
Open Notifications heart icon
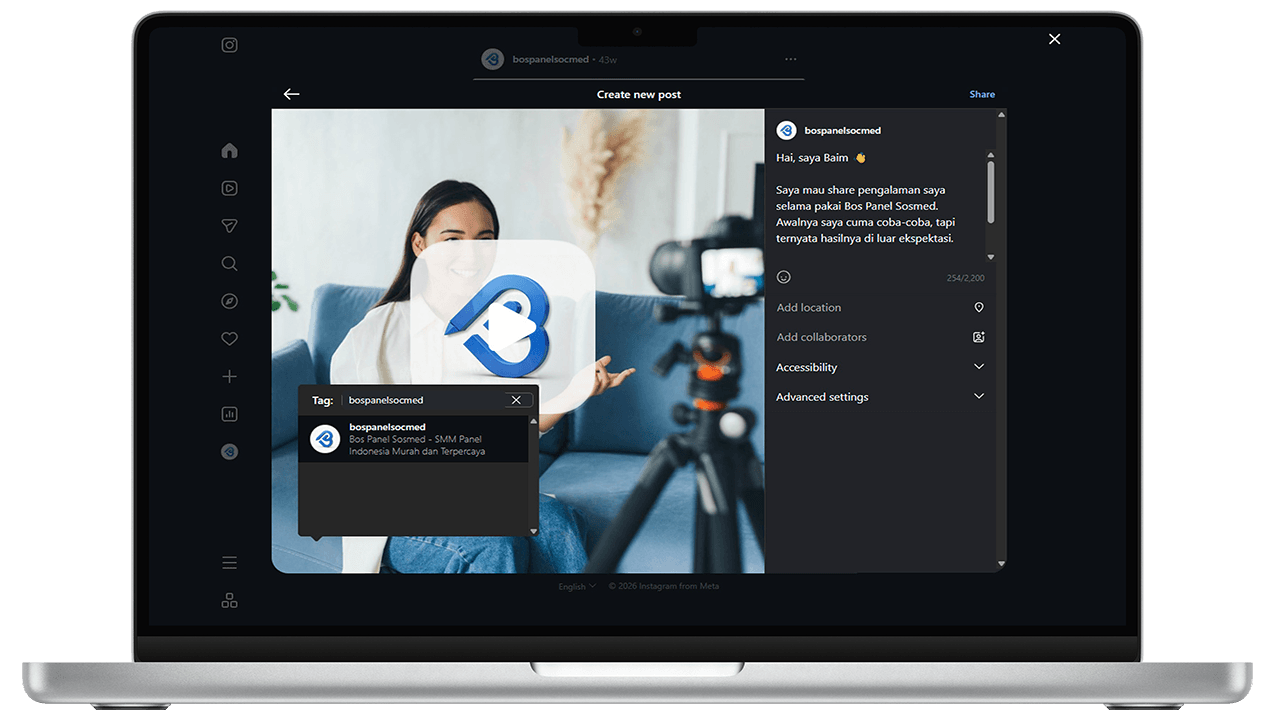coord(229,339)
